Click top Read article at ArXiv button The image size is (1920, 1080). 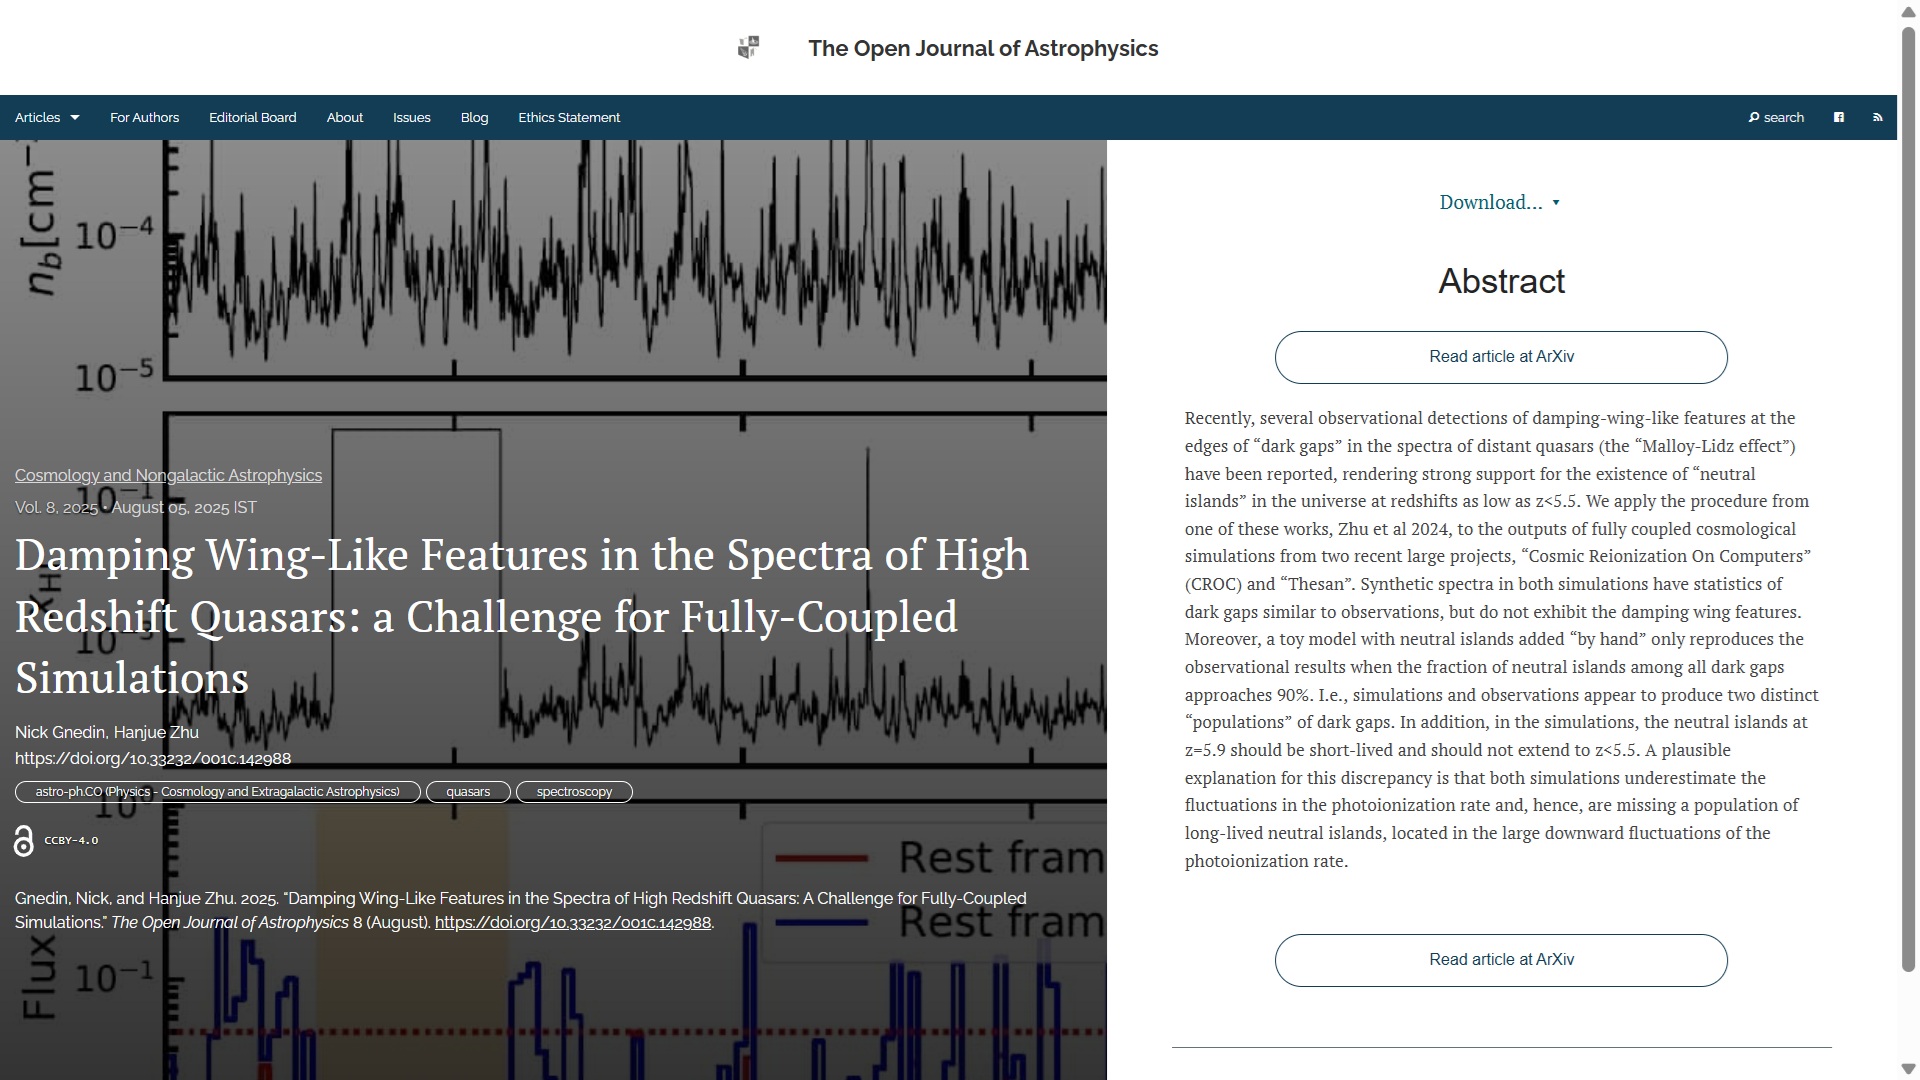pyautogui.click(x=1500, y=357)
